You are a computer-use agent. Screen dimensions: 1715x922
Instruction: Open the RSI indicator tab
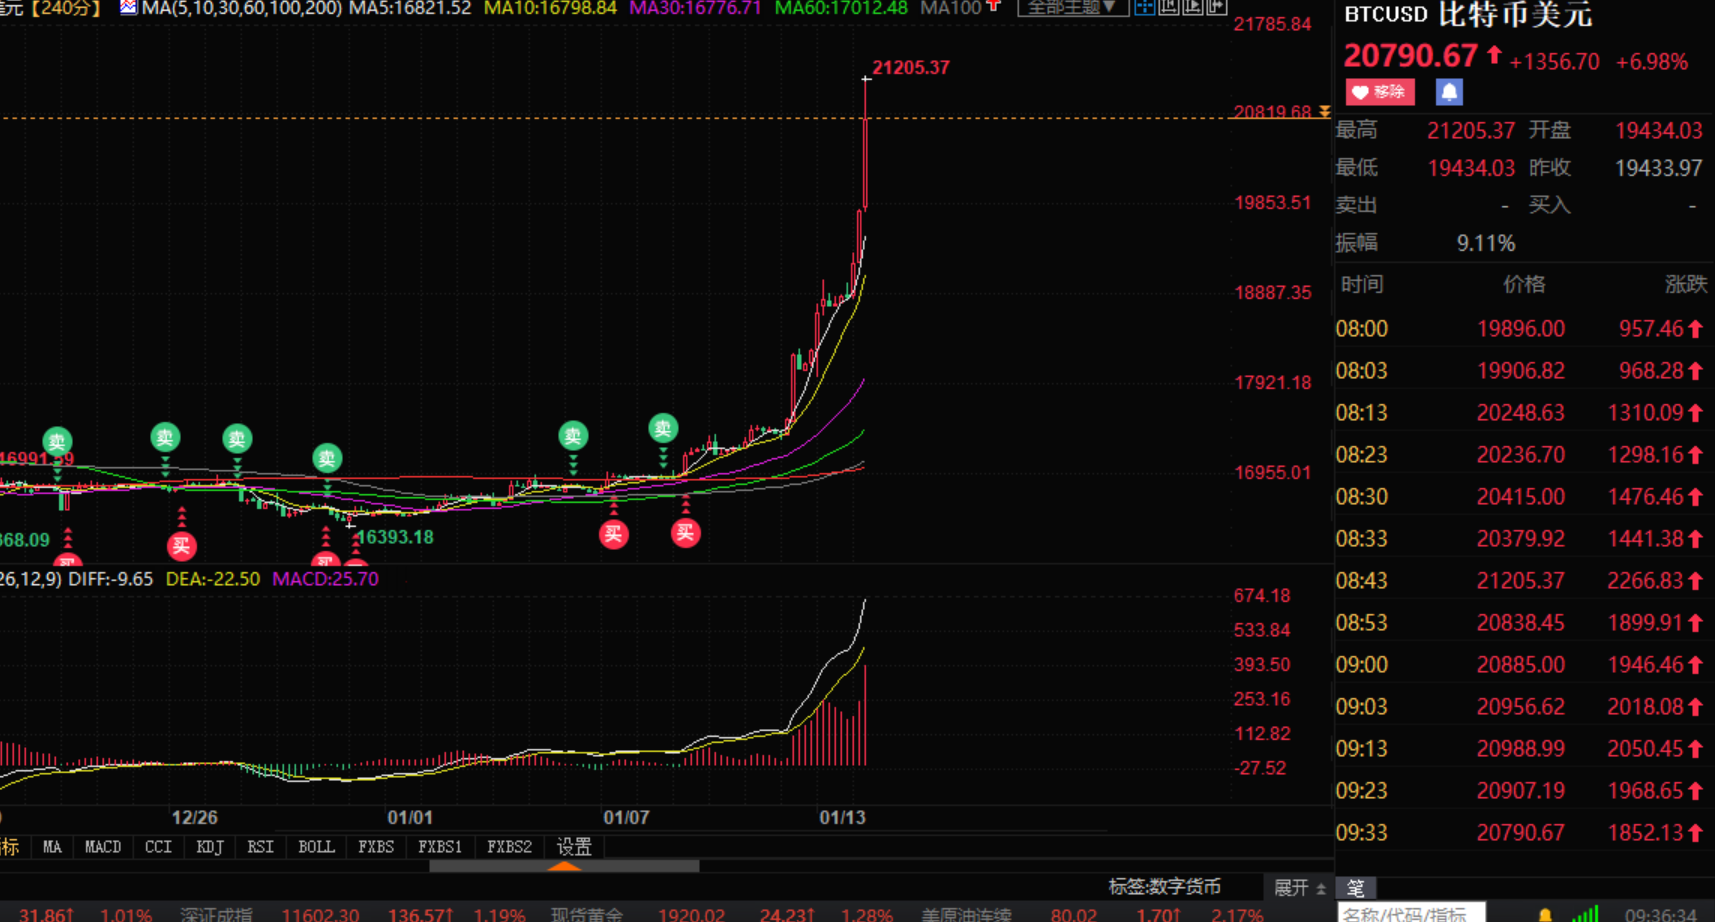(x=260, y=847)
